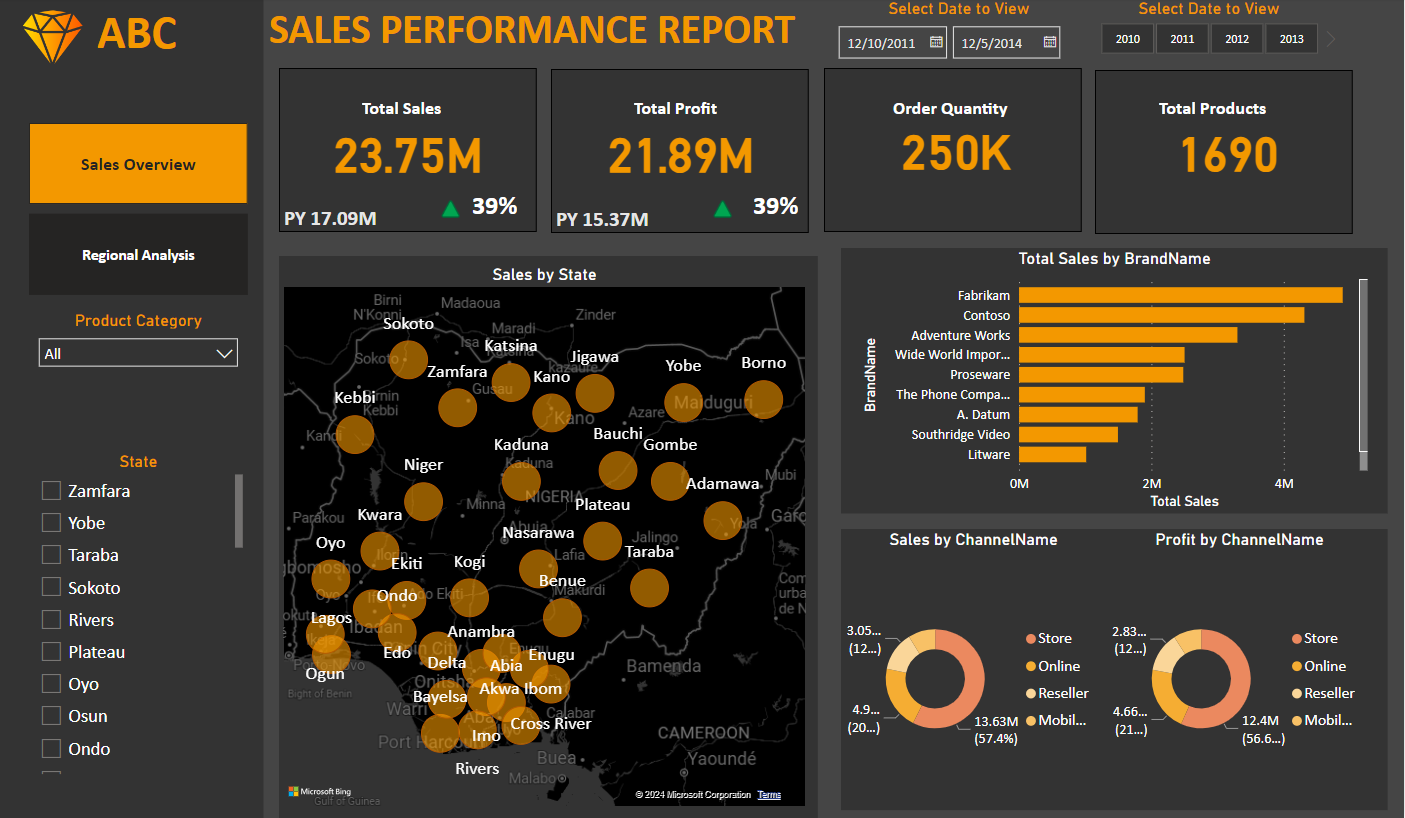Click the ABC diamond logo icon
The height and width of the screenshot is (818, 1405).
tap(52, 37)
